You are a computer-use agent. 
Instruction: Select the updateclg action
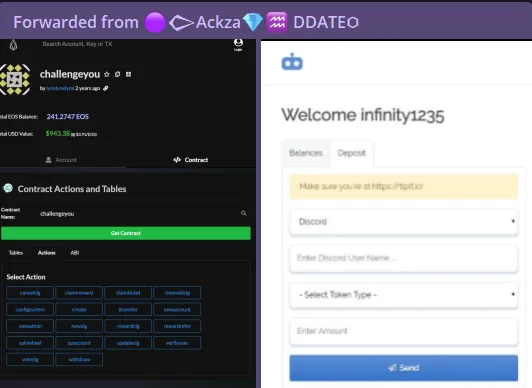coord(128,343)
